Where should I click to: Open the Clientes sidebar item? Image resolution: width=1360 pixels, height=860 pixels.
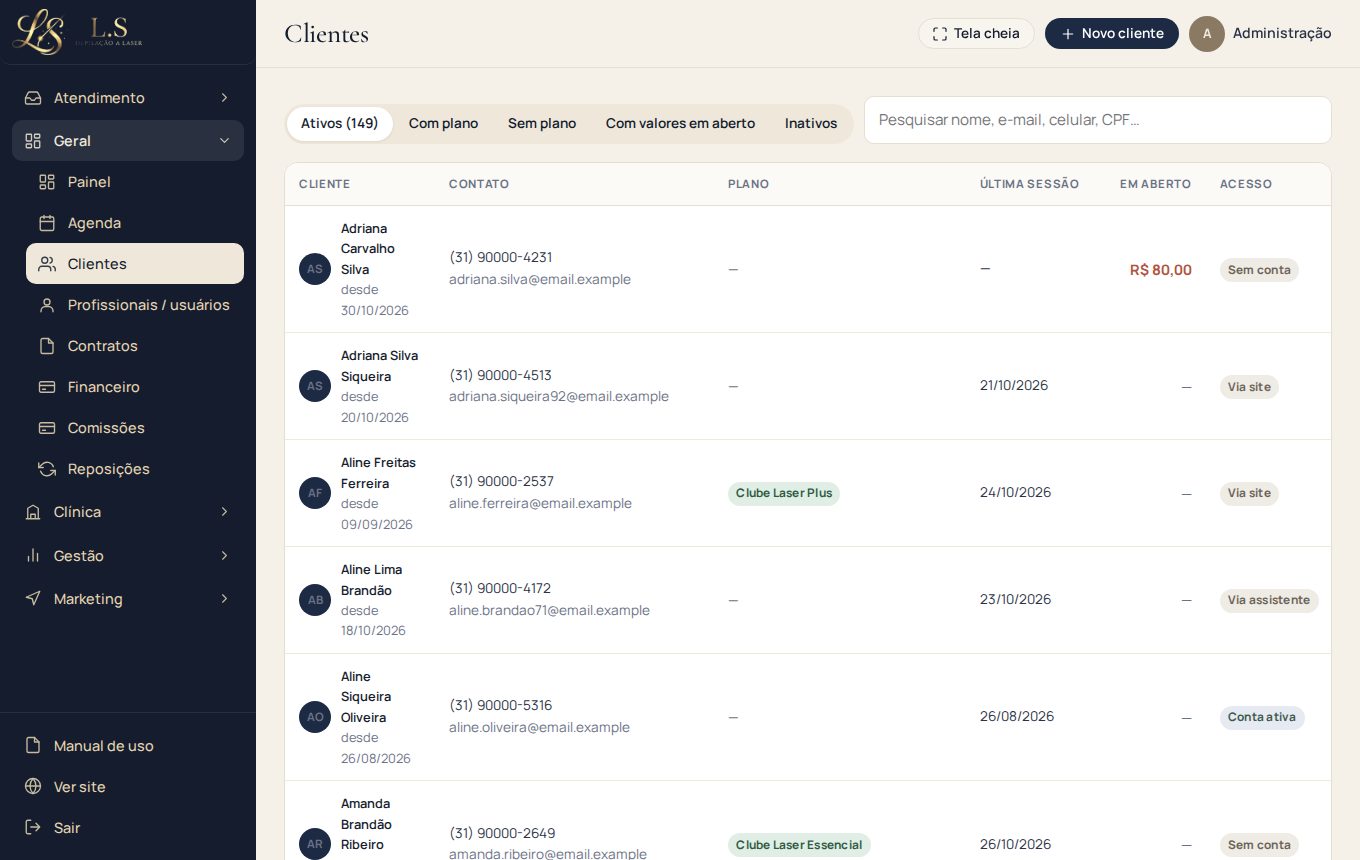coord(135,264)
